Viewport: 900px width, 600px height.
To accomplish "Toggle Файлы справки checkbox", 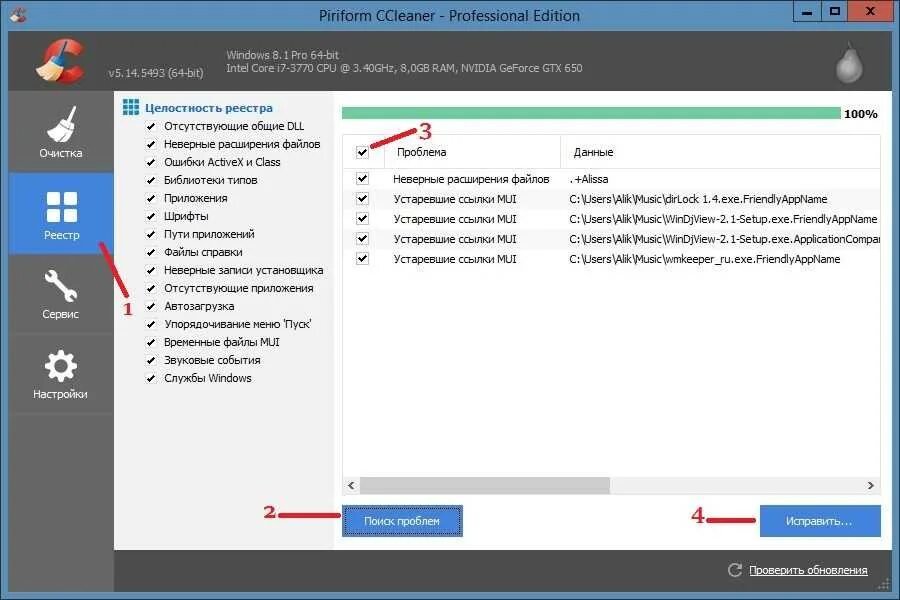I will (x=151, y=252).
